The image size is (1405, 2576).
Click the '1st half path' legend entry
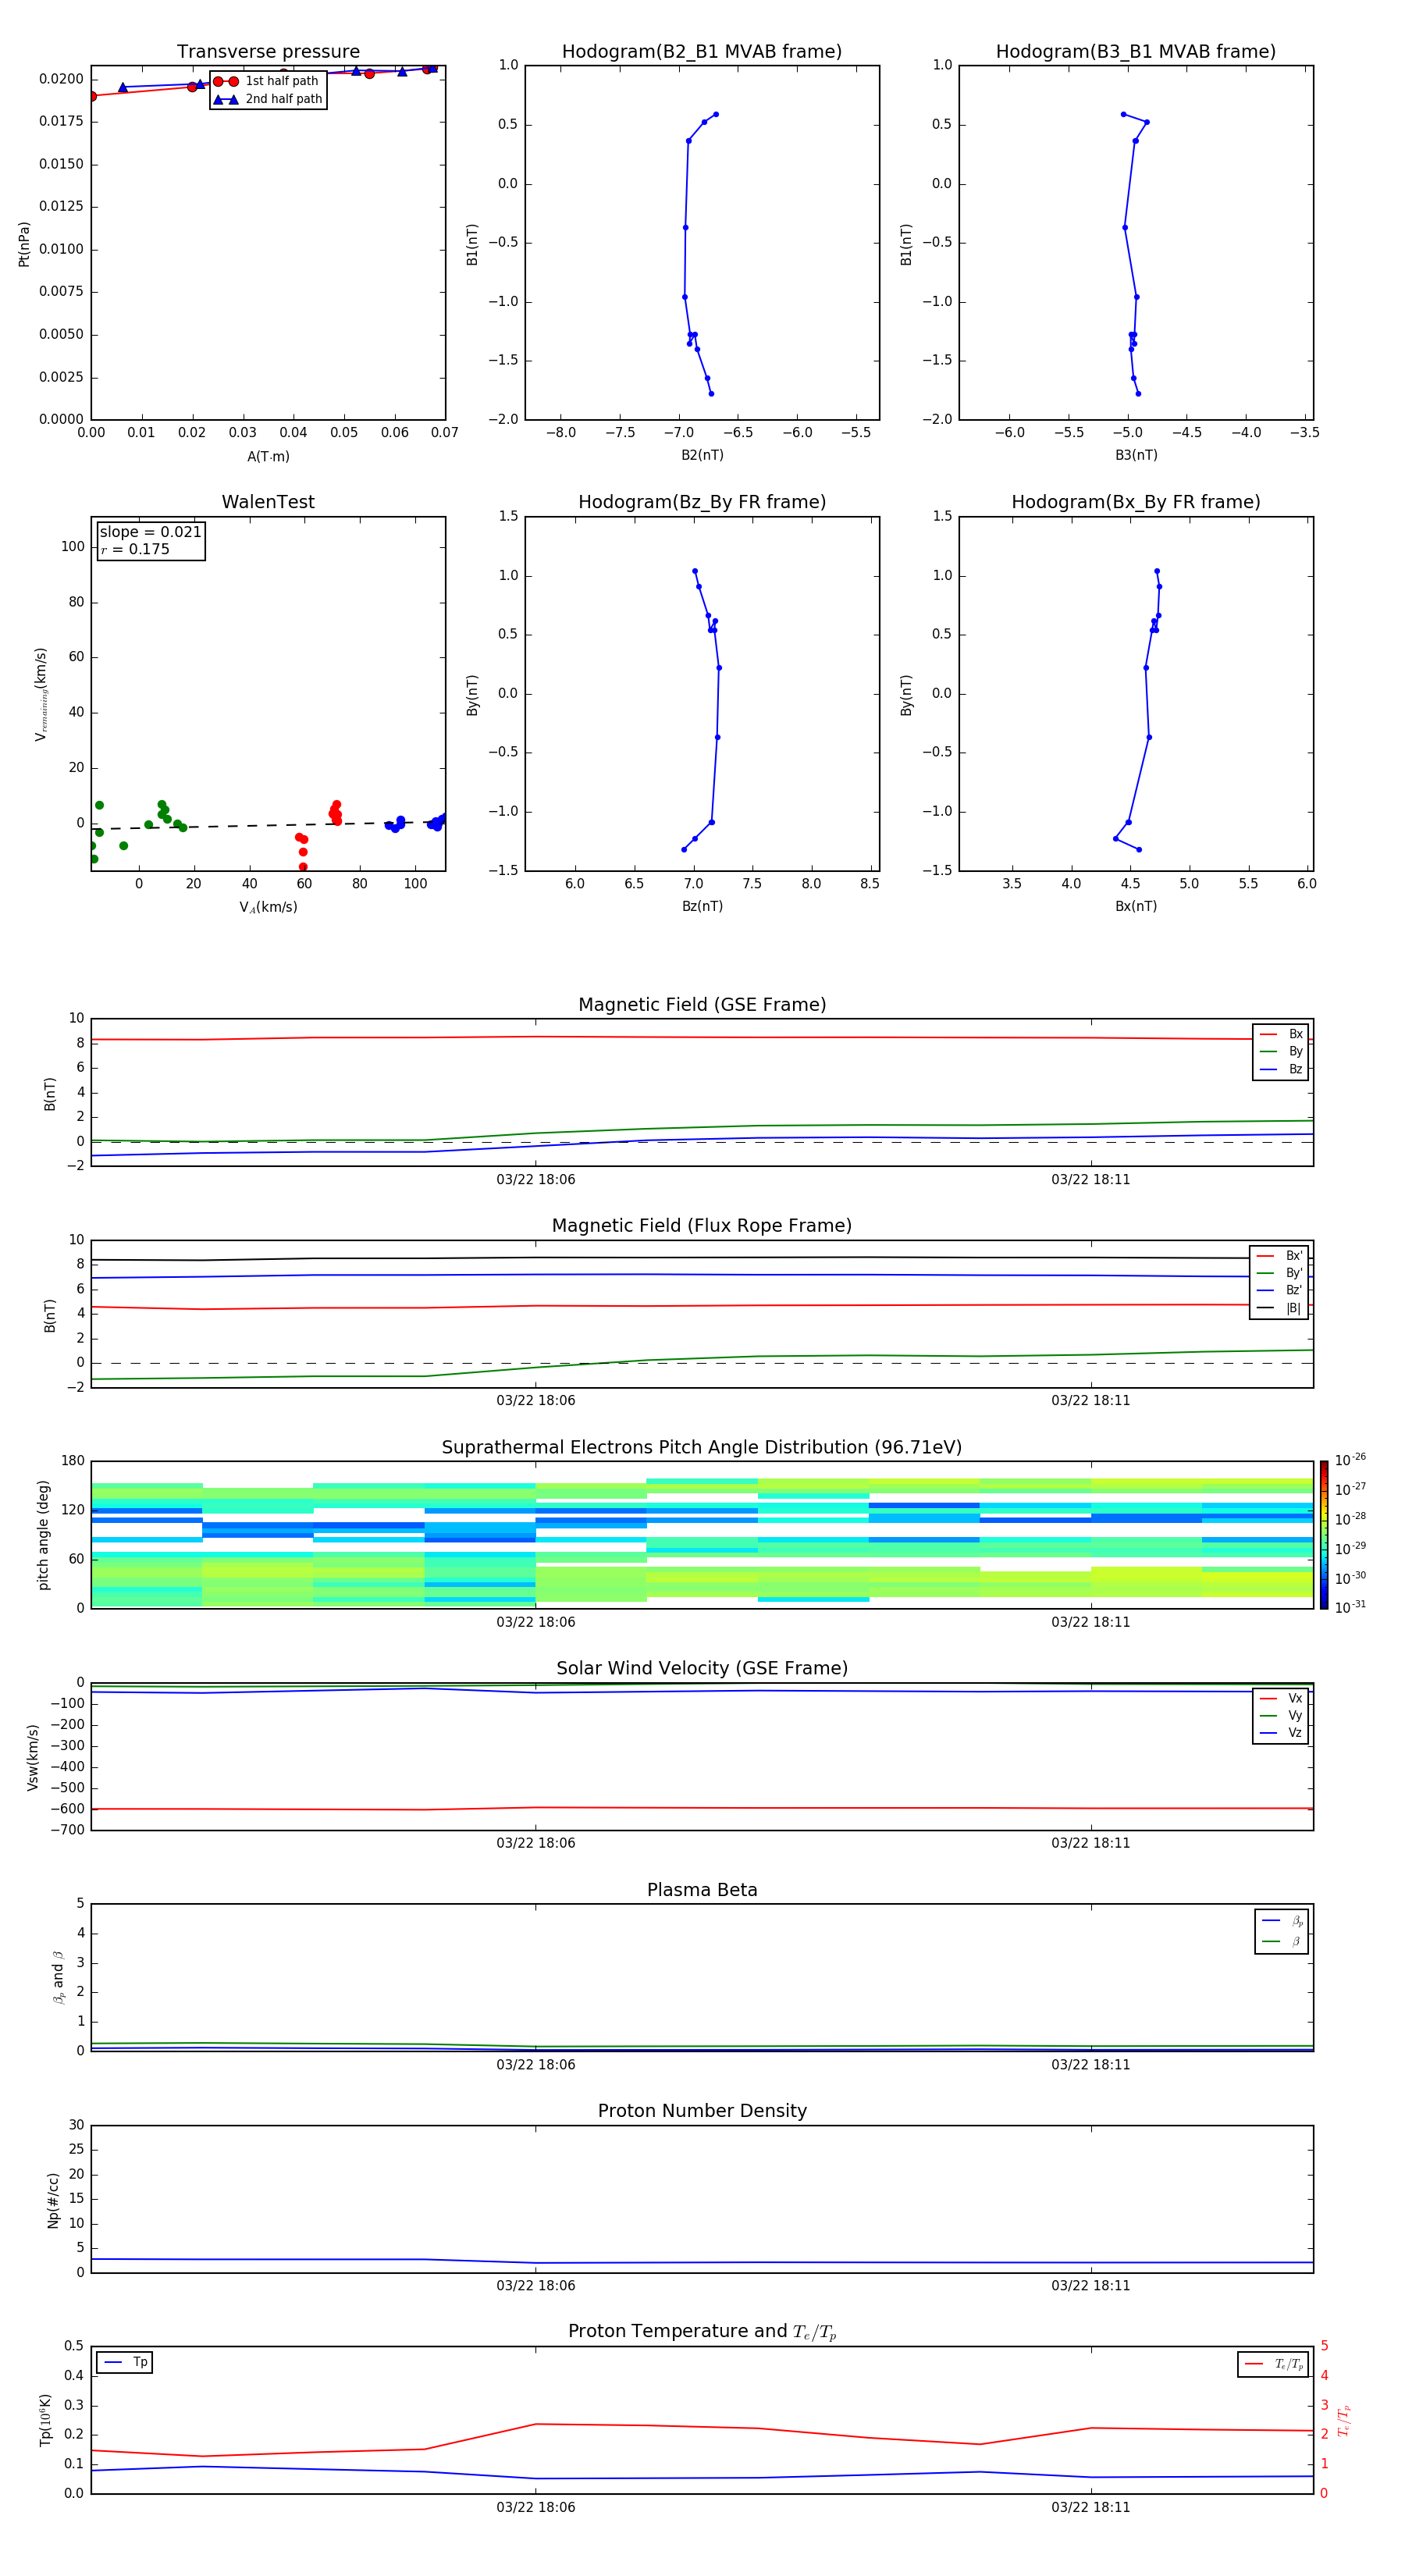(x=266, y=81)
